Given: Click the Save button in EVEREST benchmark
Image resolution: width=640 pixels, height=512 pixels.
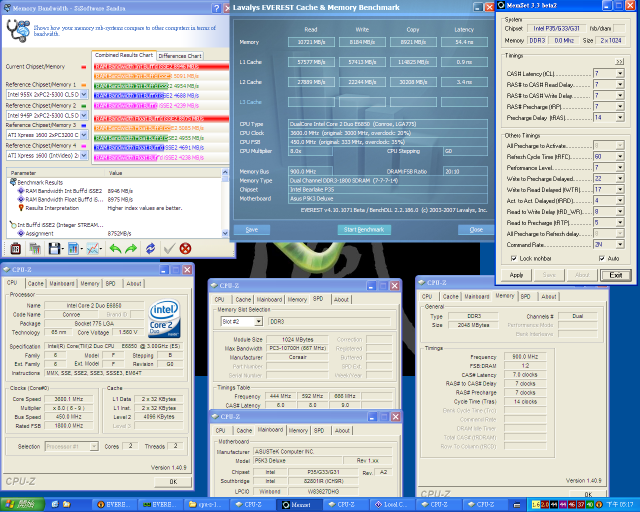Looking at the screenshot, I should [x=252, y=229].
